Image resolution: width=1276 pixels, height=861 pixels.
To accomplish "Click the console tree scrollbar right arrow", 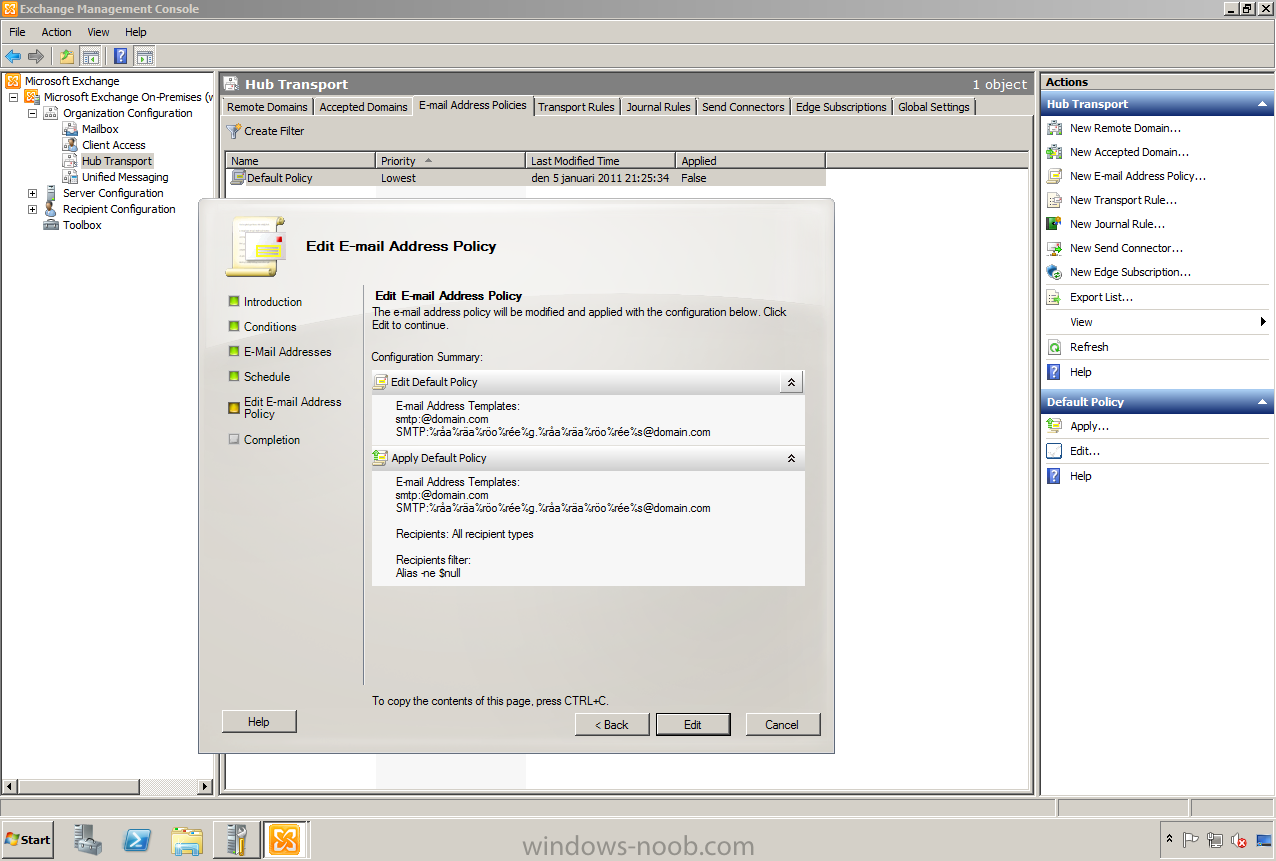I will tap(206, 786).
